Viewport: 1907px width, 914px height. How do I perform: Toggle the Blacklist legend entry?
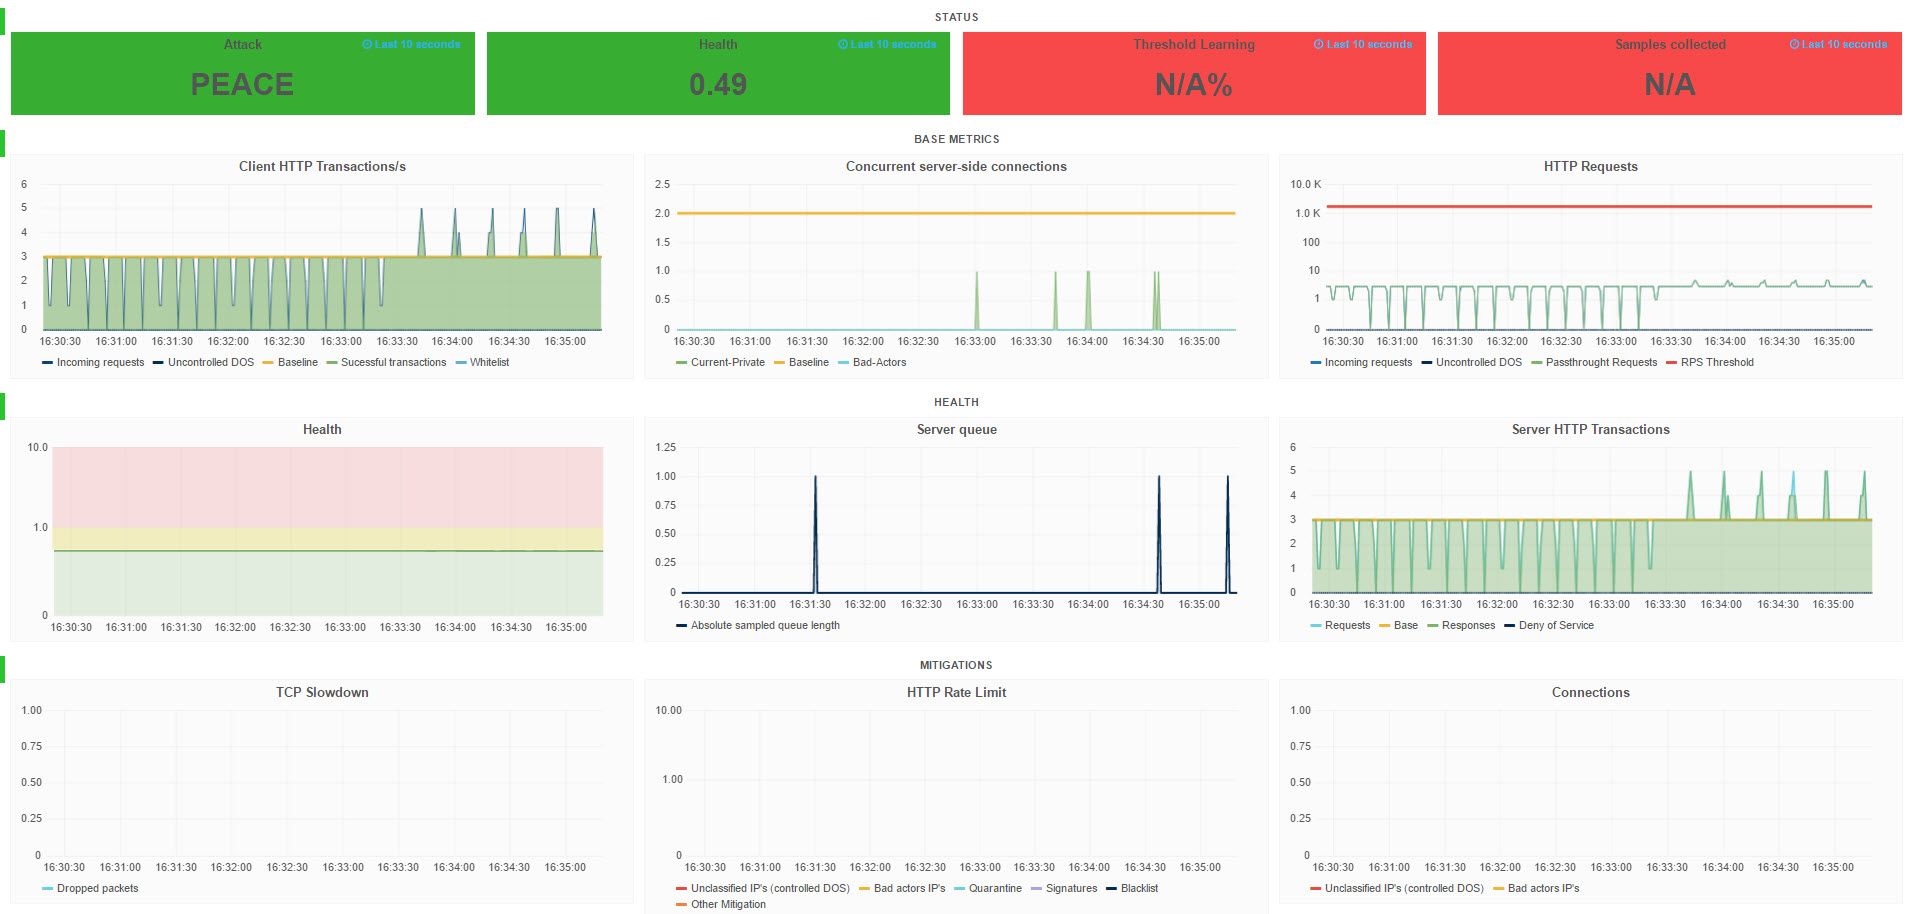(1139, 889)
